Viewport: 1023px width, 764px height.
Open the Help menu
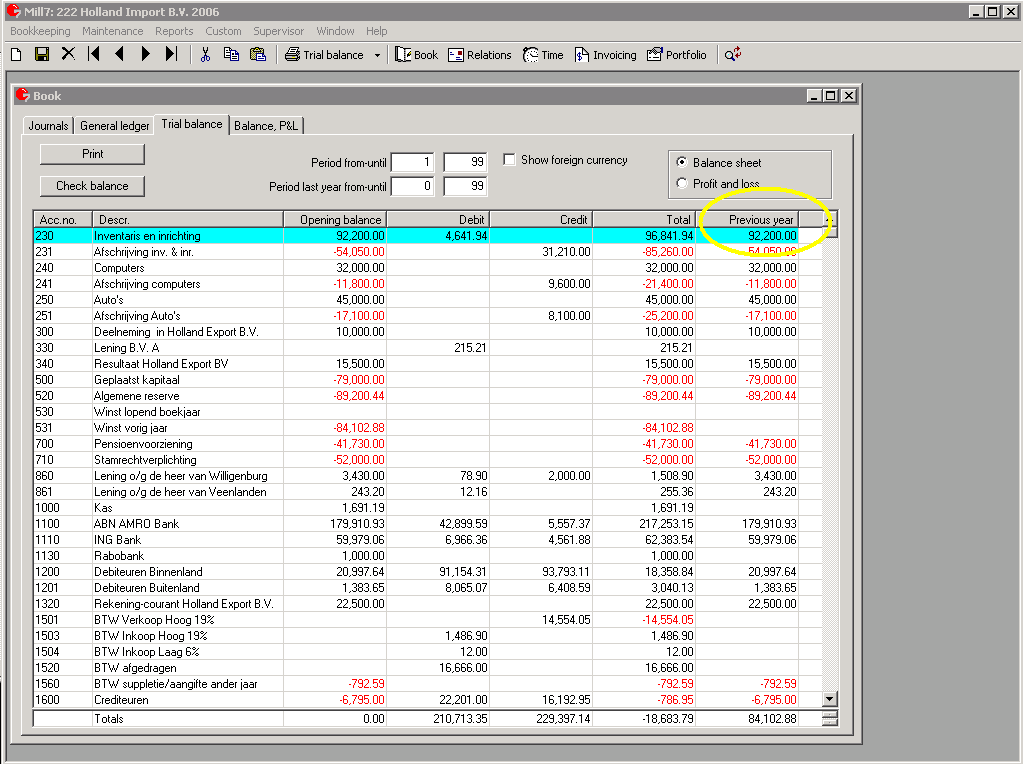point(376,31)
